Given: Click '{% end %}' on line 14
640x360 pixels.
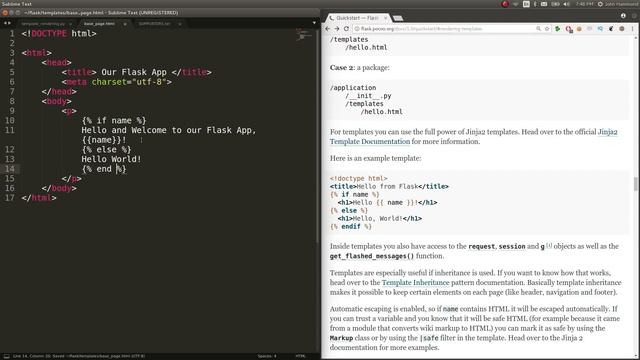Looking at the screenshot, I should click(104, 169).
